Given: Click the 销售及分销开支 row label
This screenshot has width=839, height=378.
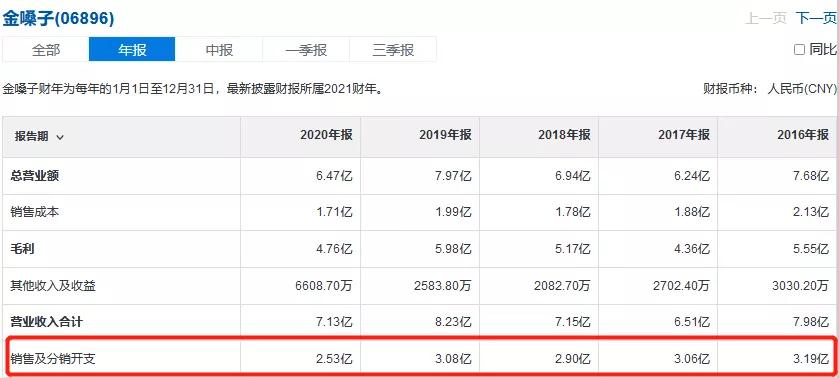Looking at the screenshot, I should tap(53, 358).
